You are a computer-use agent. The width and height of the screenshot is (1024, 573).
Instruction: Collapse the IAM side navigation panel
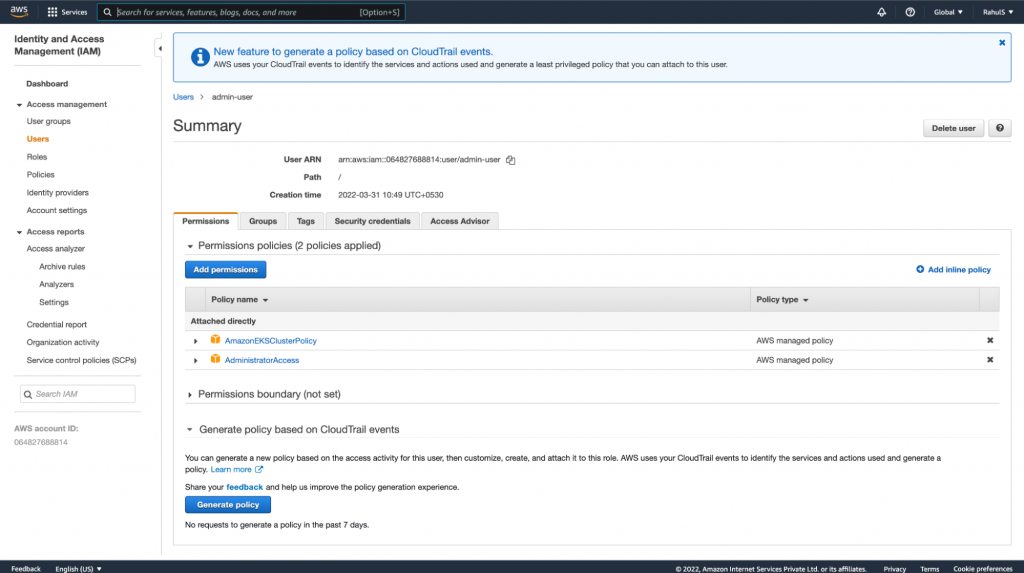(159, 48)
